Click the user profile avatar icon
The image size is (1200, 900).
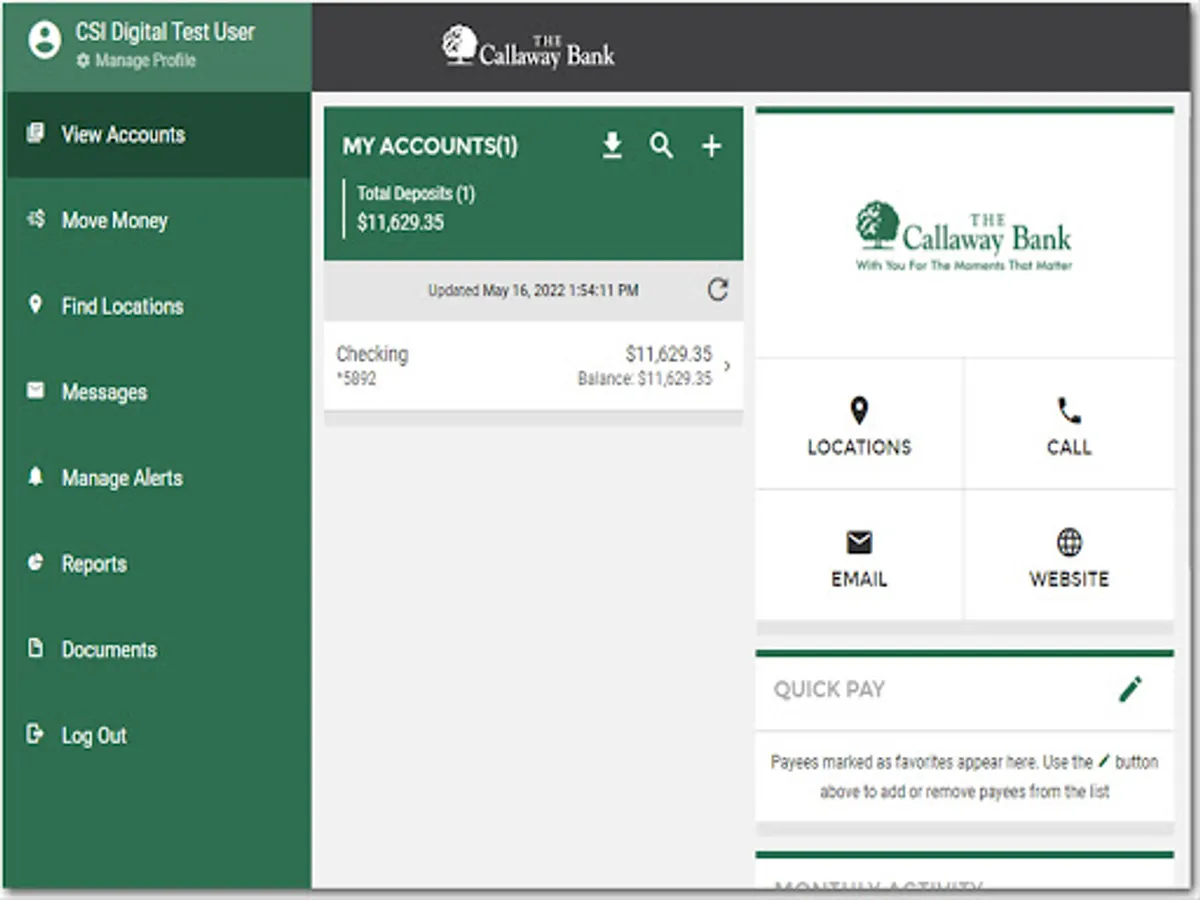(44, 41)
